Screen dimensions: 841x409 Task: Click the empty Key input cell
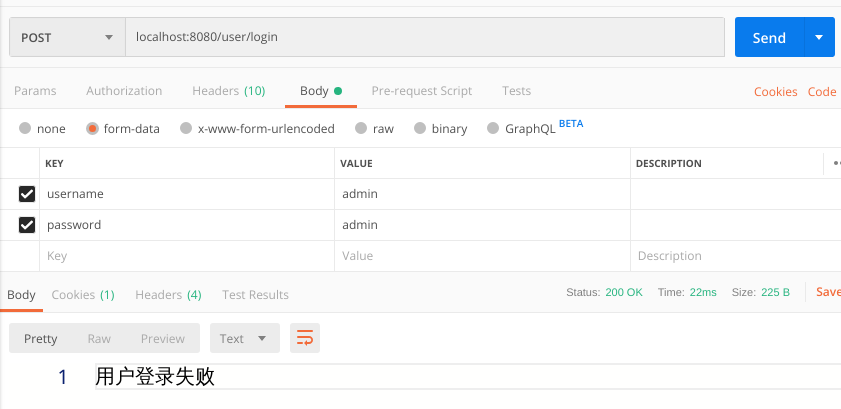click(188, 256)
